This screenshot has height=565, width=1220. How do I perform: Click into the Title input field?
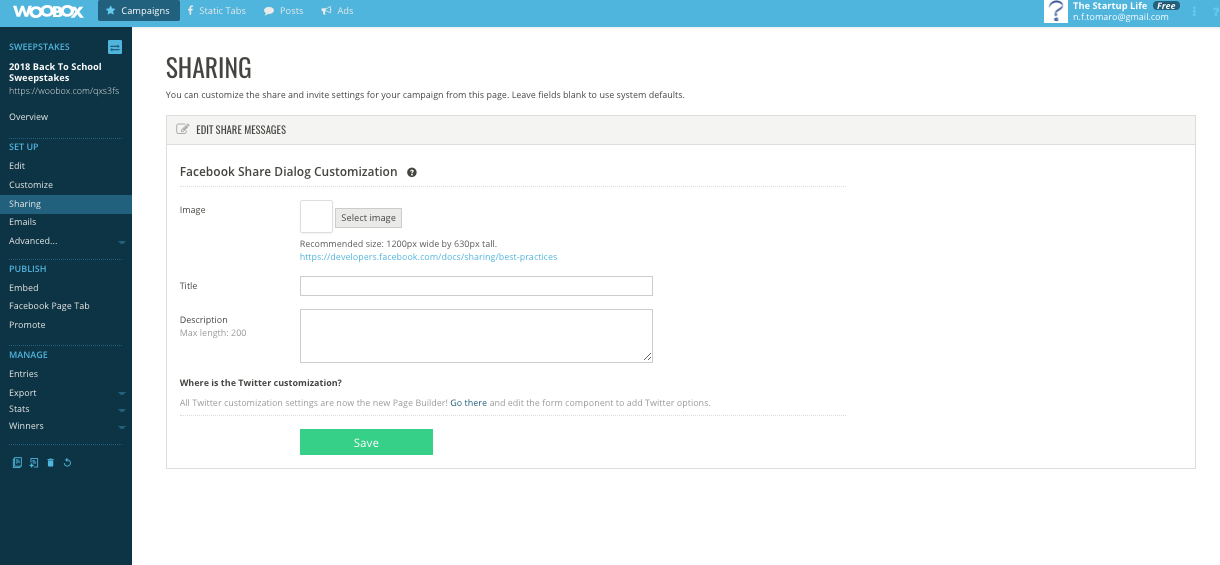pyautogui.click(x=476, y=286)
